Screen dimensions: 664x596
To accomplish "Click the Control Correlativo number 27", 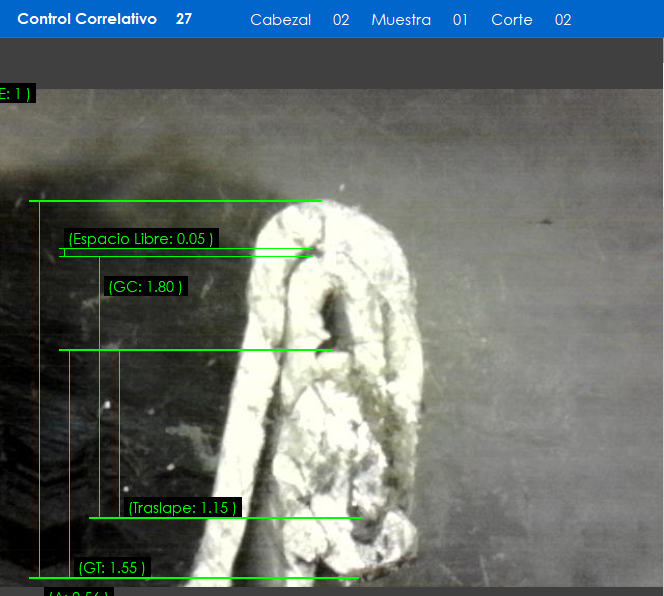I will [x=184, y=19].
